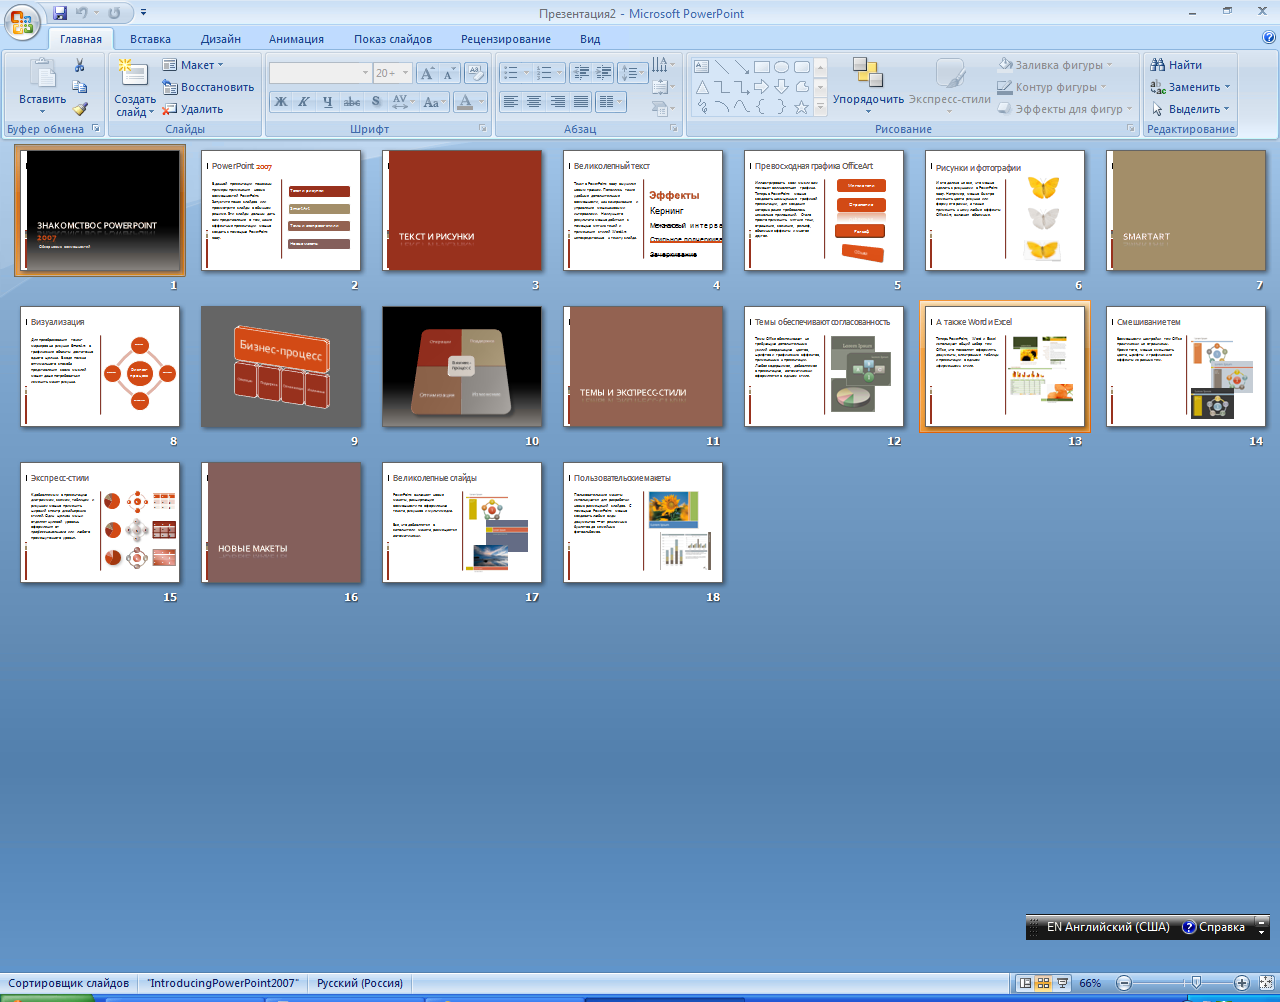The image size is (1280, 1002).
Task: Open the columns dropdown
Action: (x=610, y=102)
